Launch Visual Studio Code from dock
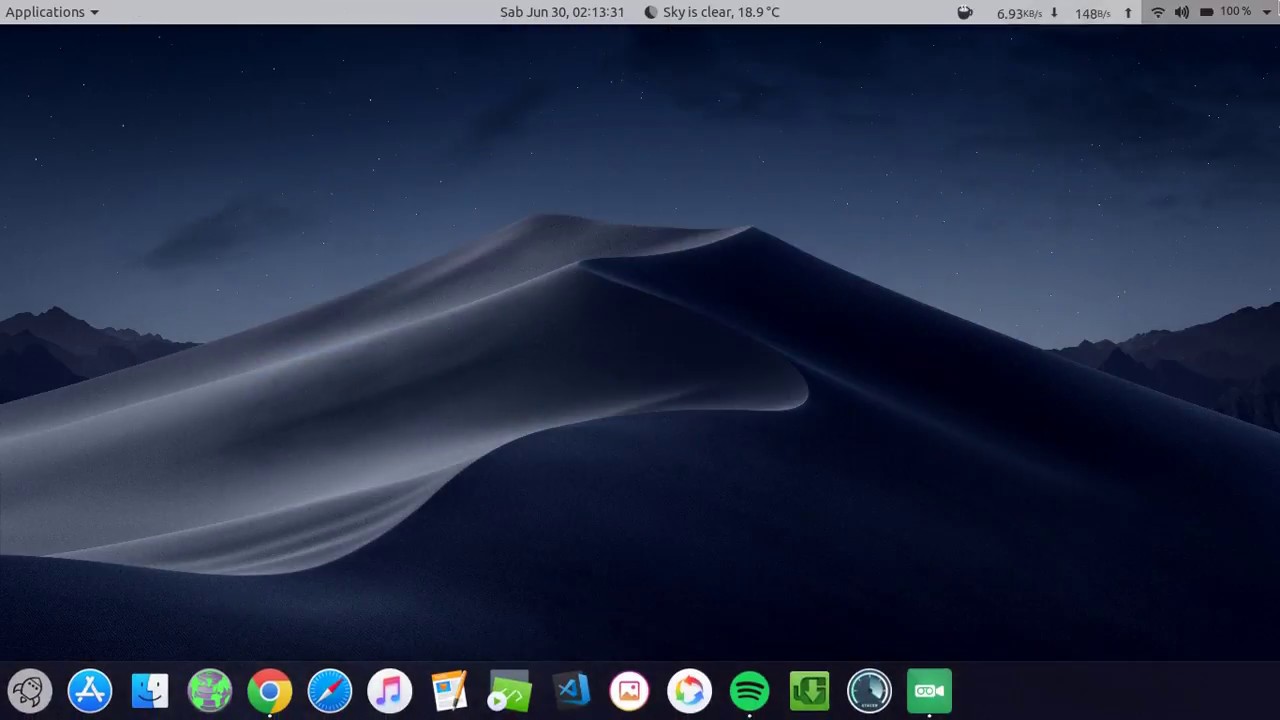This screenshot has height=720, width=1280. coord(570,691)
